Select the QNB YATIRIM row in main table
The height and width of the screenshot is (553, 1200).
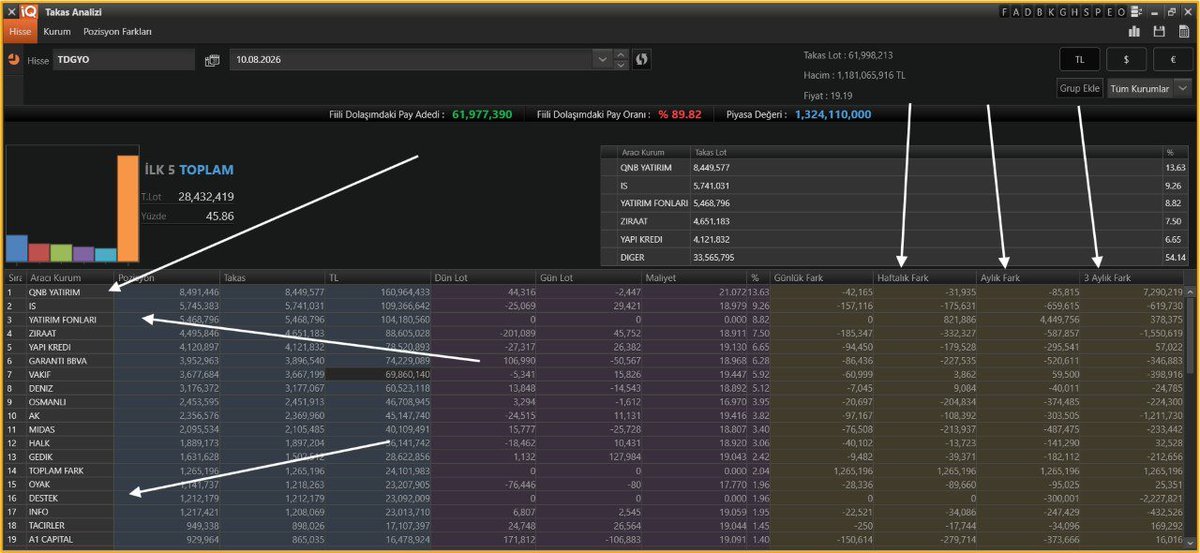tap(595, 292)
